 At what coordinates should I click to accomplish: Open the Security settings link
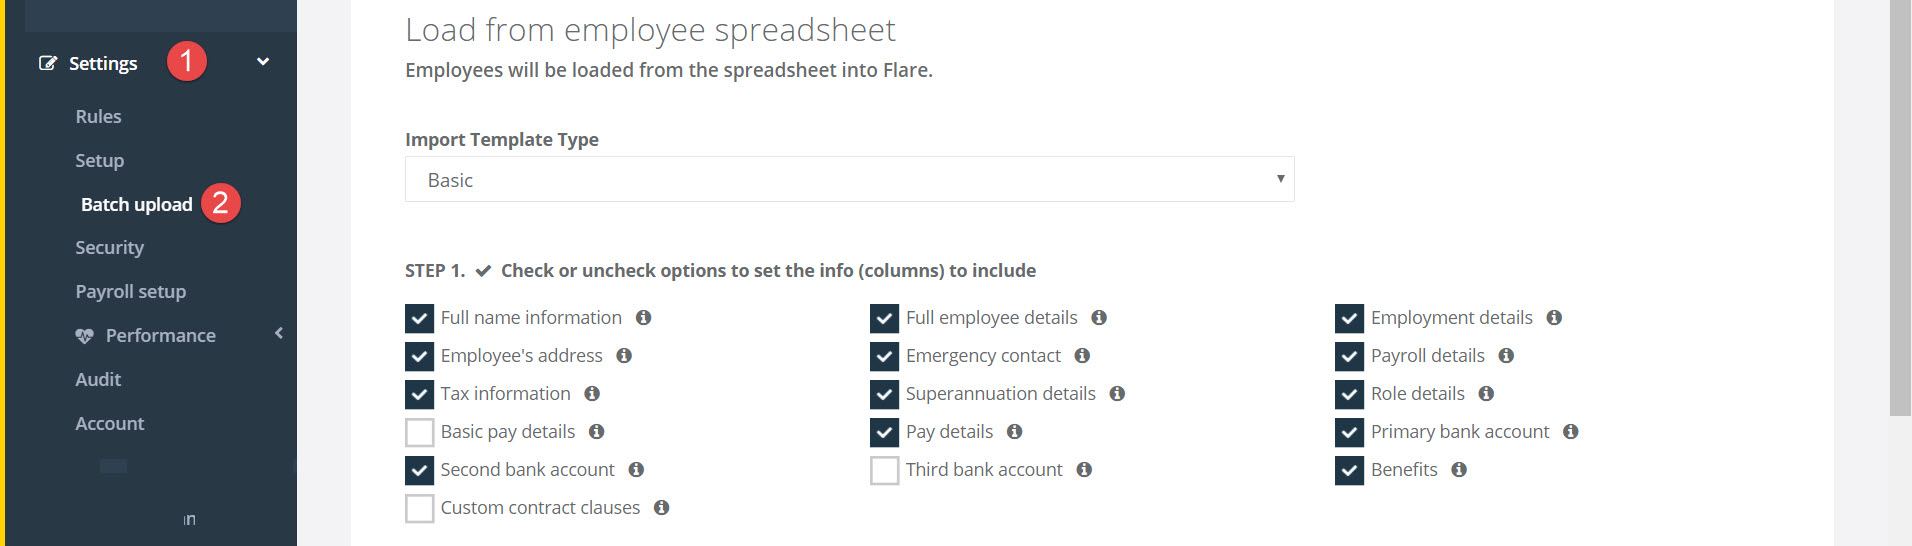(x=110, y=248)
